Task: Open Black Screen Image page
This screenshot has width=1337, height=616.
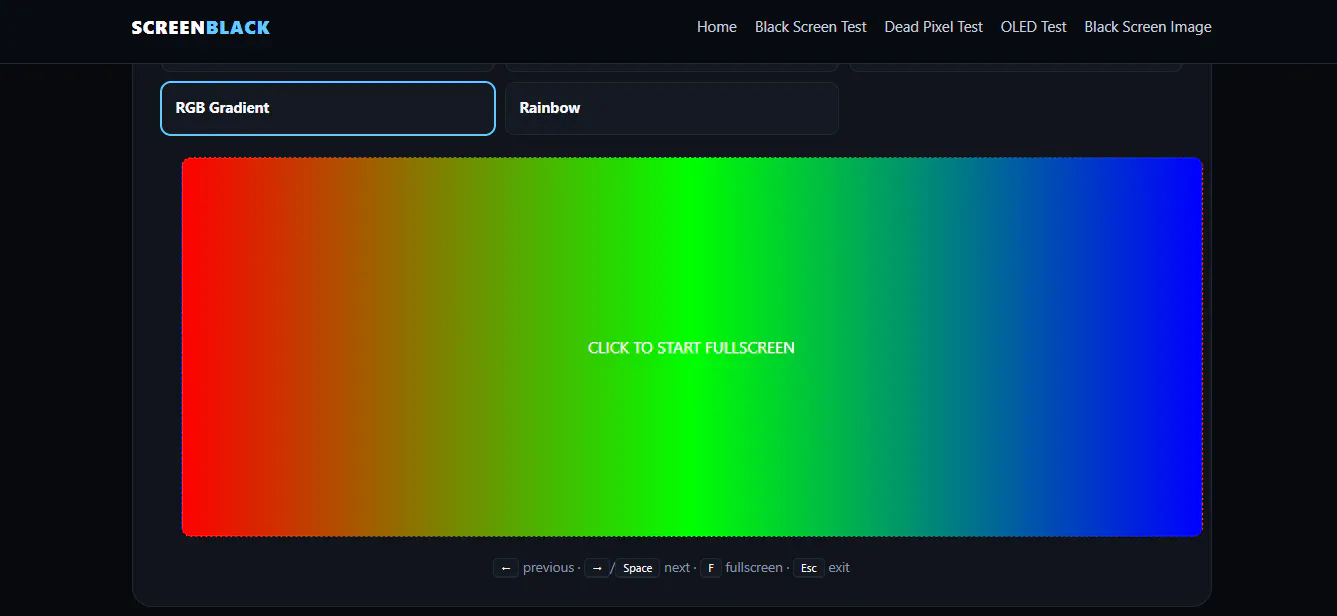Action: click(x=1148, y=27)
